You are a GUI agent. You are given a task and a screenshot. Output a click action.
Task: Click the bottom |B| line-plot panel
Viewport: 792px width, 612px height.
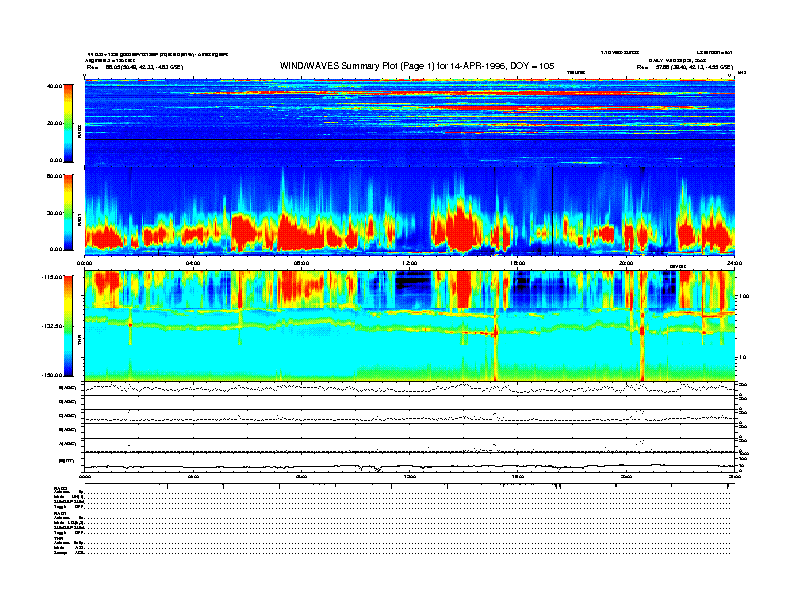(x=410, y=462)
